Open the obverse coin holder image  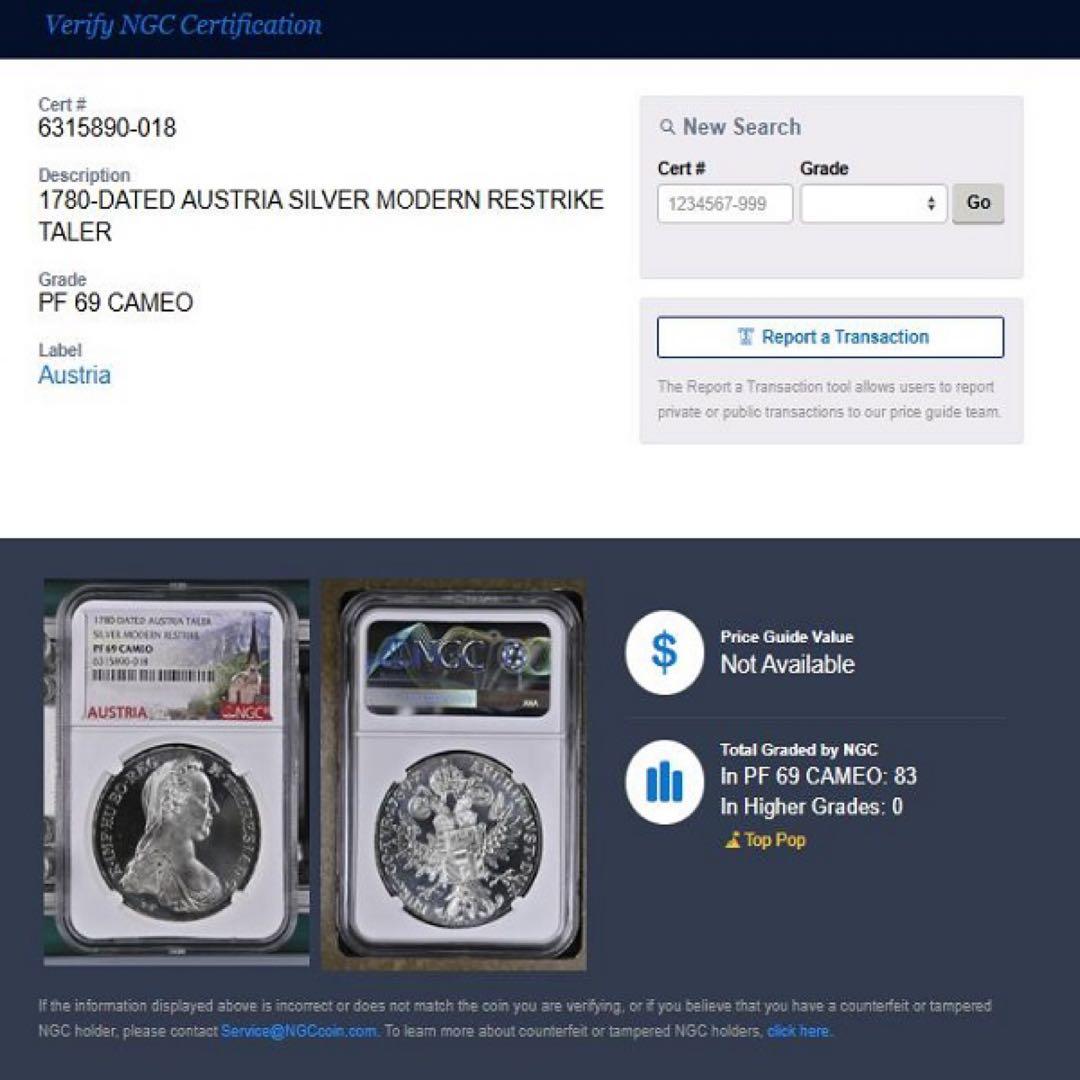click(176, 773)
